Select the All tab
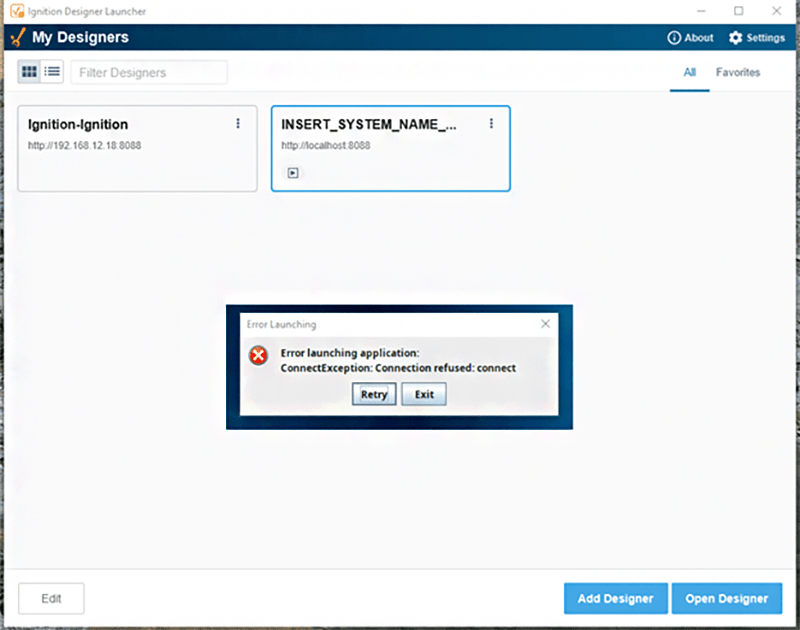The height and width of the screenshot is (630, 800). (x=689, y=72)
